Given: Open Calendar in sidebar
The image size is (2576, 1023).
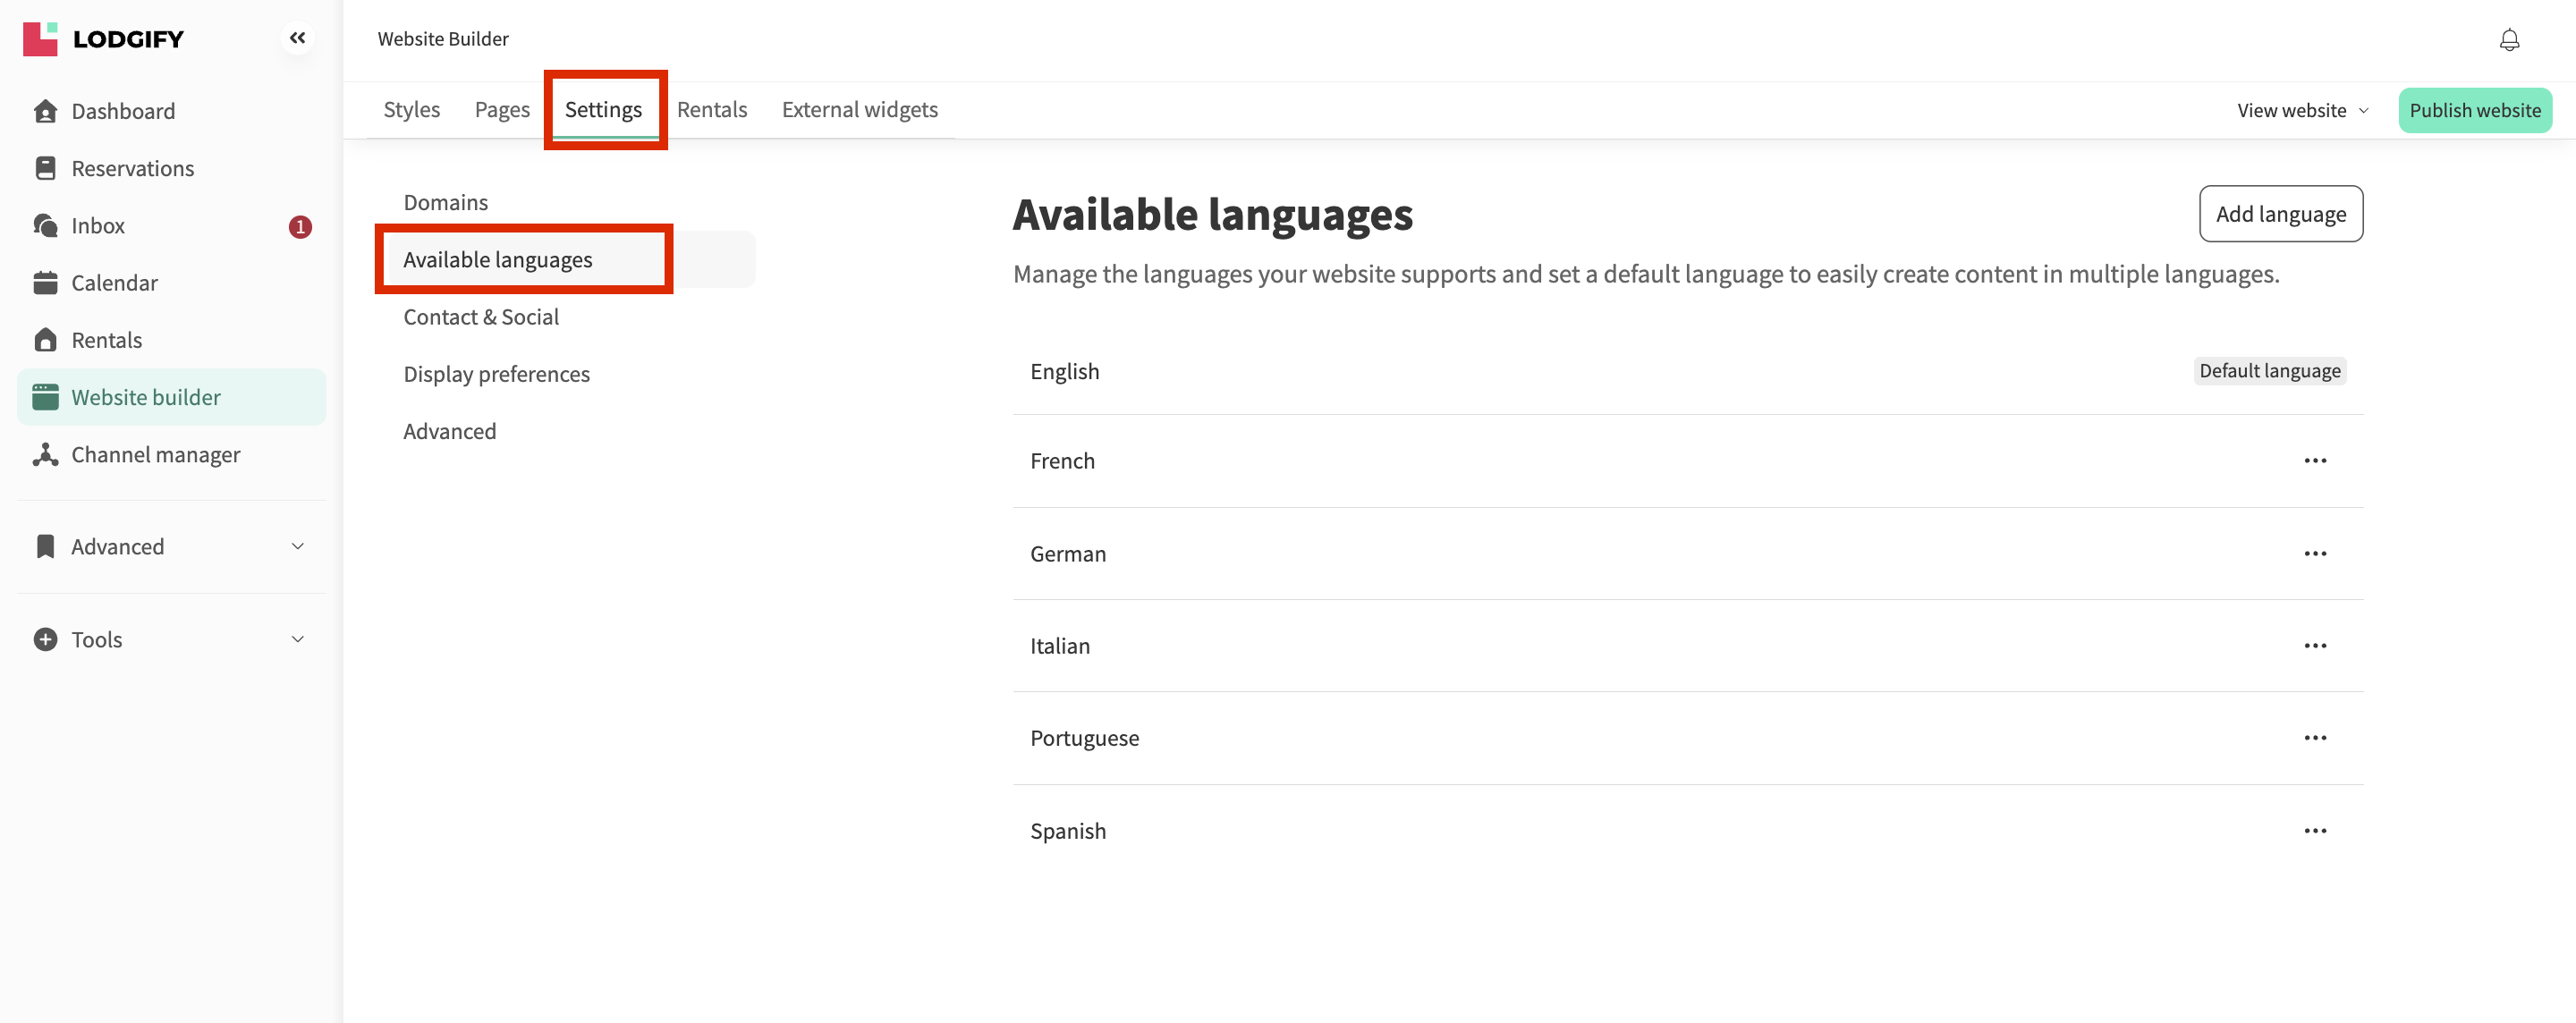Looking at the screenshot, I should tap(114, 283).
